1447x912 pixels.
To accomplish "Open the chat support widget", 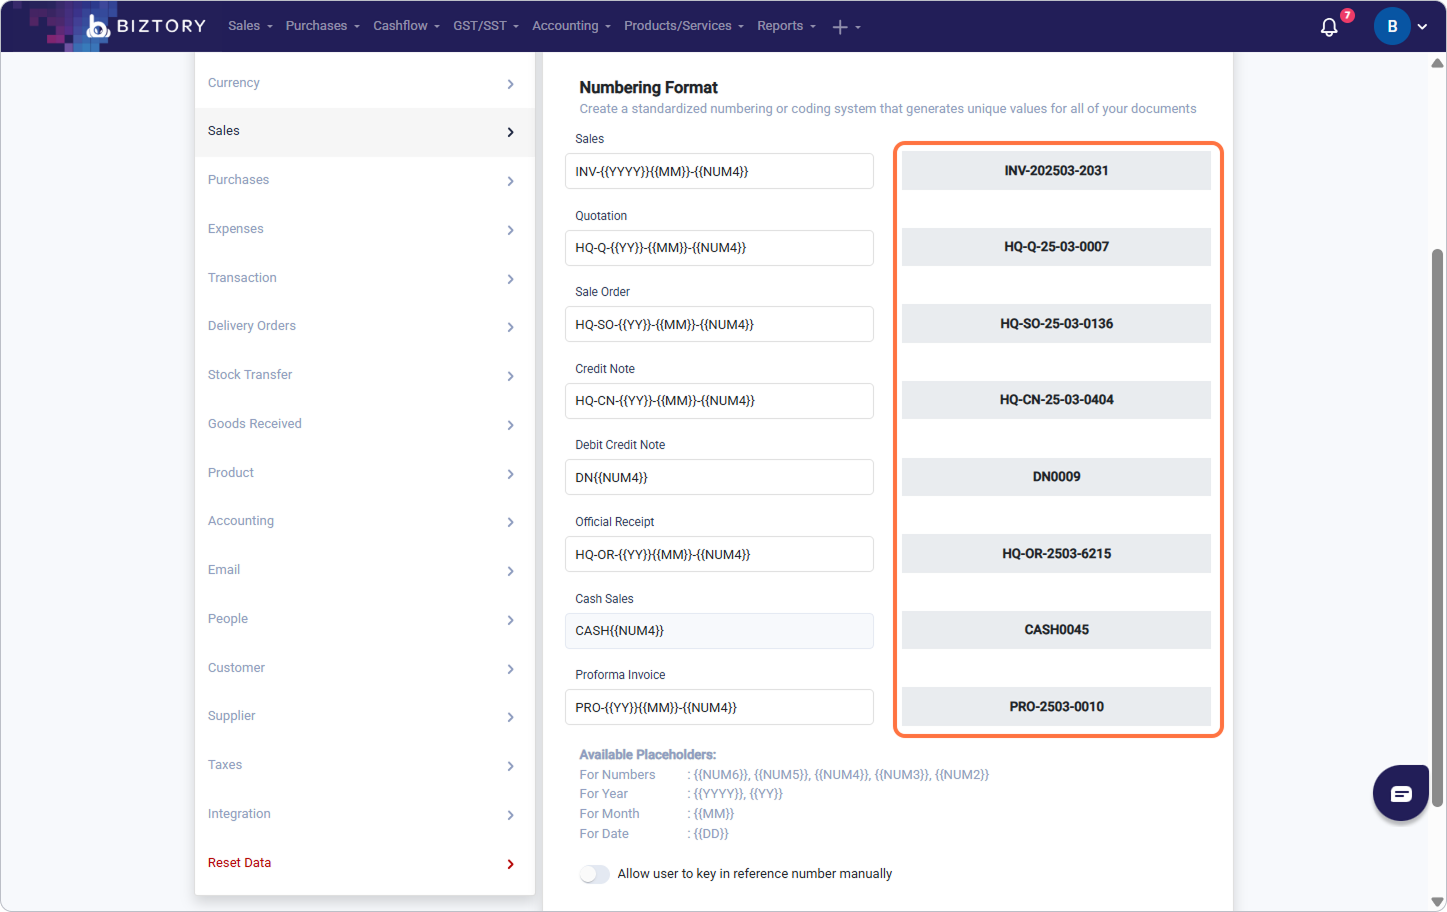I will tap(1401, 793).
